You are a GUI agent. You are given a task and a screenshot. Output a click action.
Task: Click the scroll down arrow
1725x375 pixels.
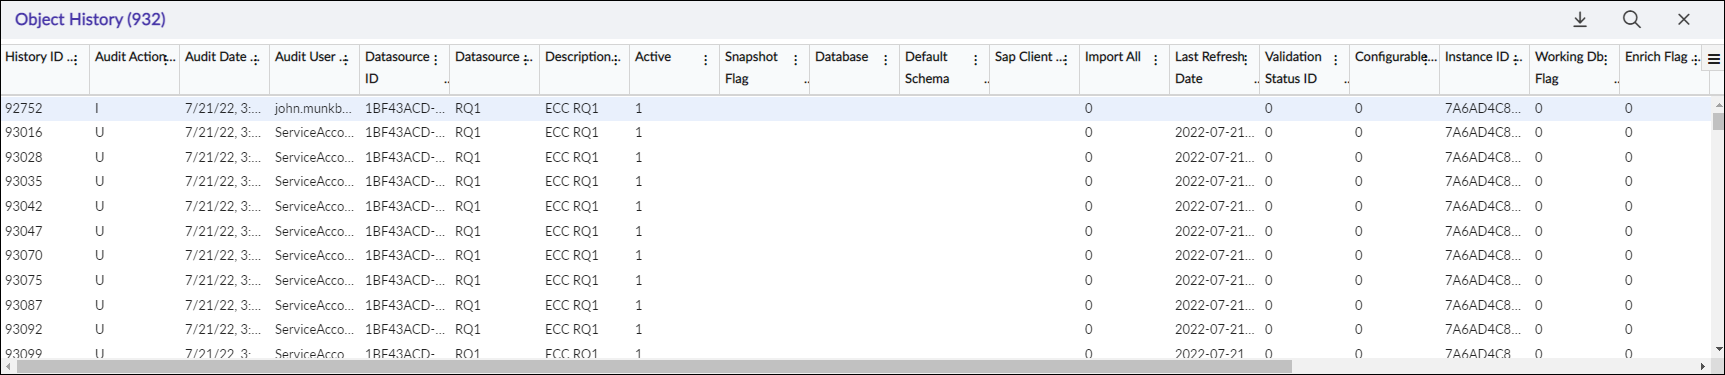[1718, 349]
